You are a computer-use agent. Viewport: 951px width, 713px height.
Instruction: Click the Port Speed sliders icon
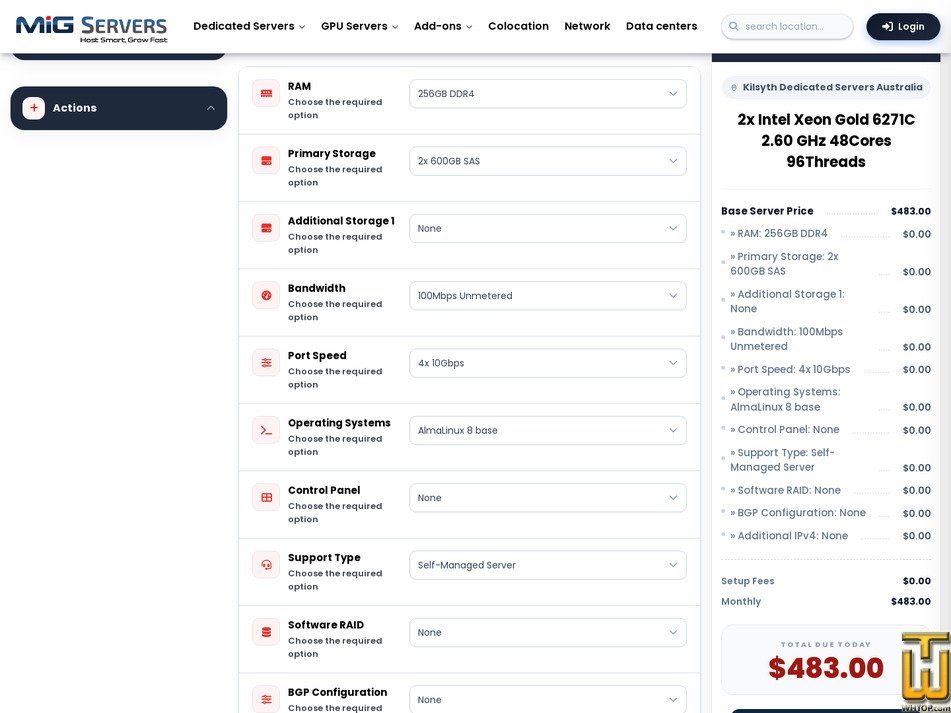266,363
